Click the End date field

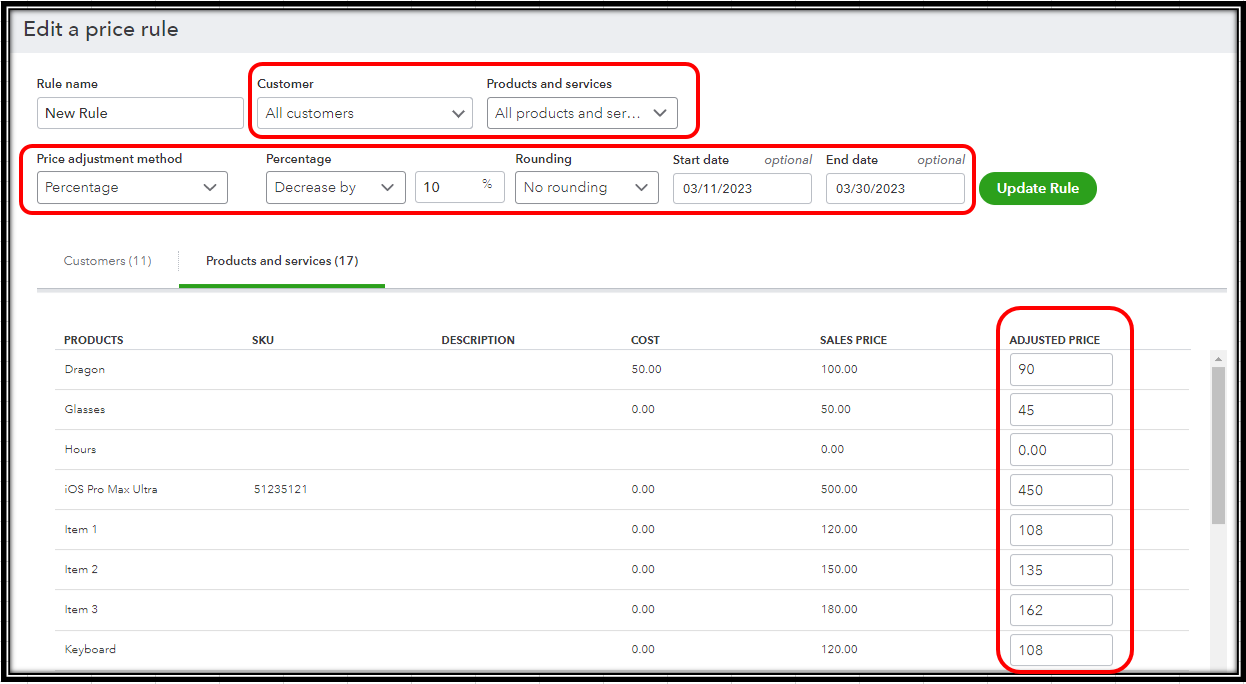click(x=894, y=188)
